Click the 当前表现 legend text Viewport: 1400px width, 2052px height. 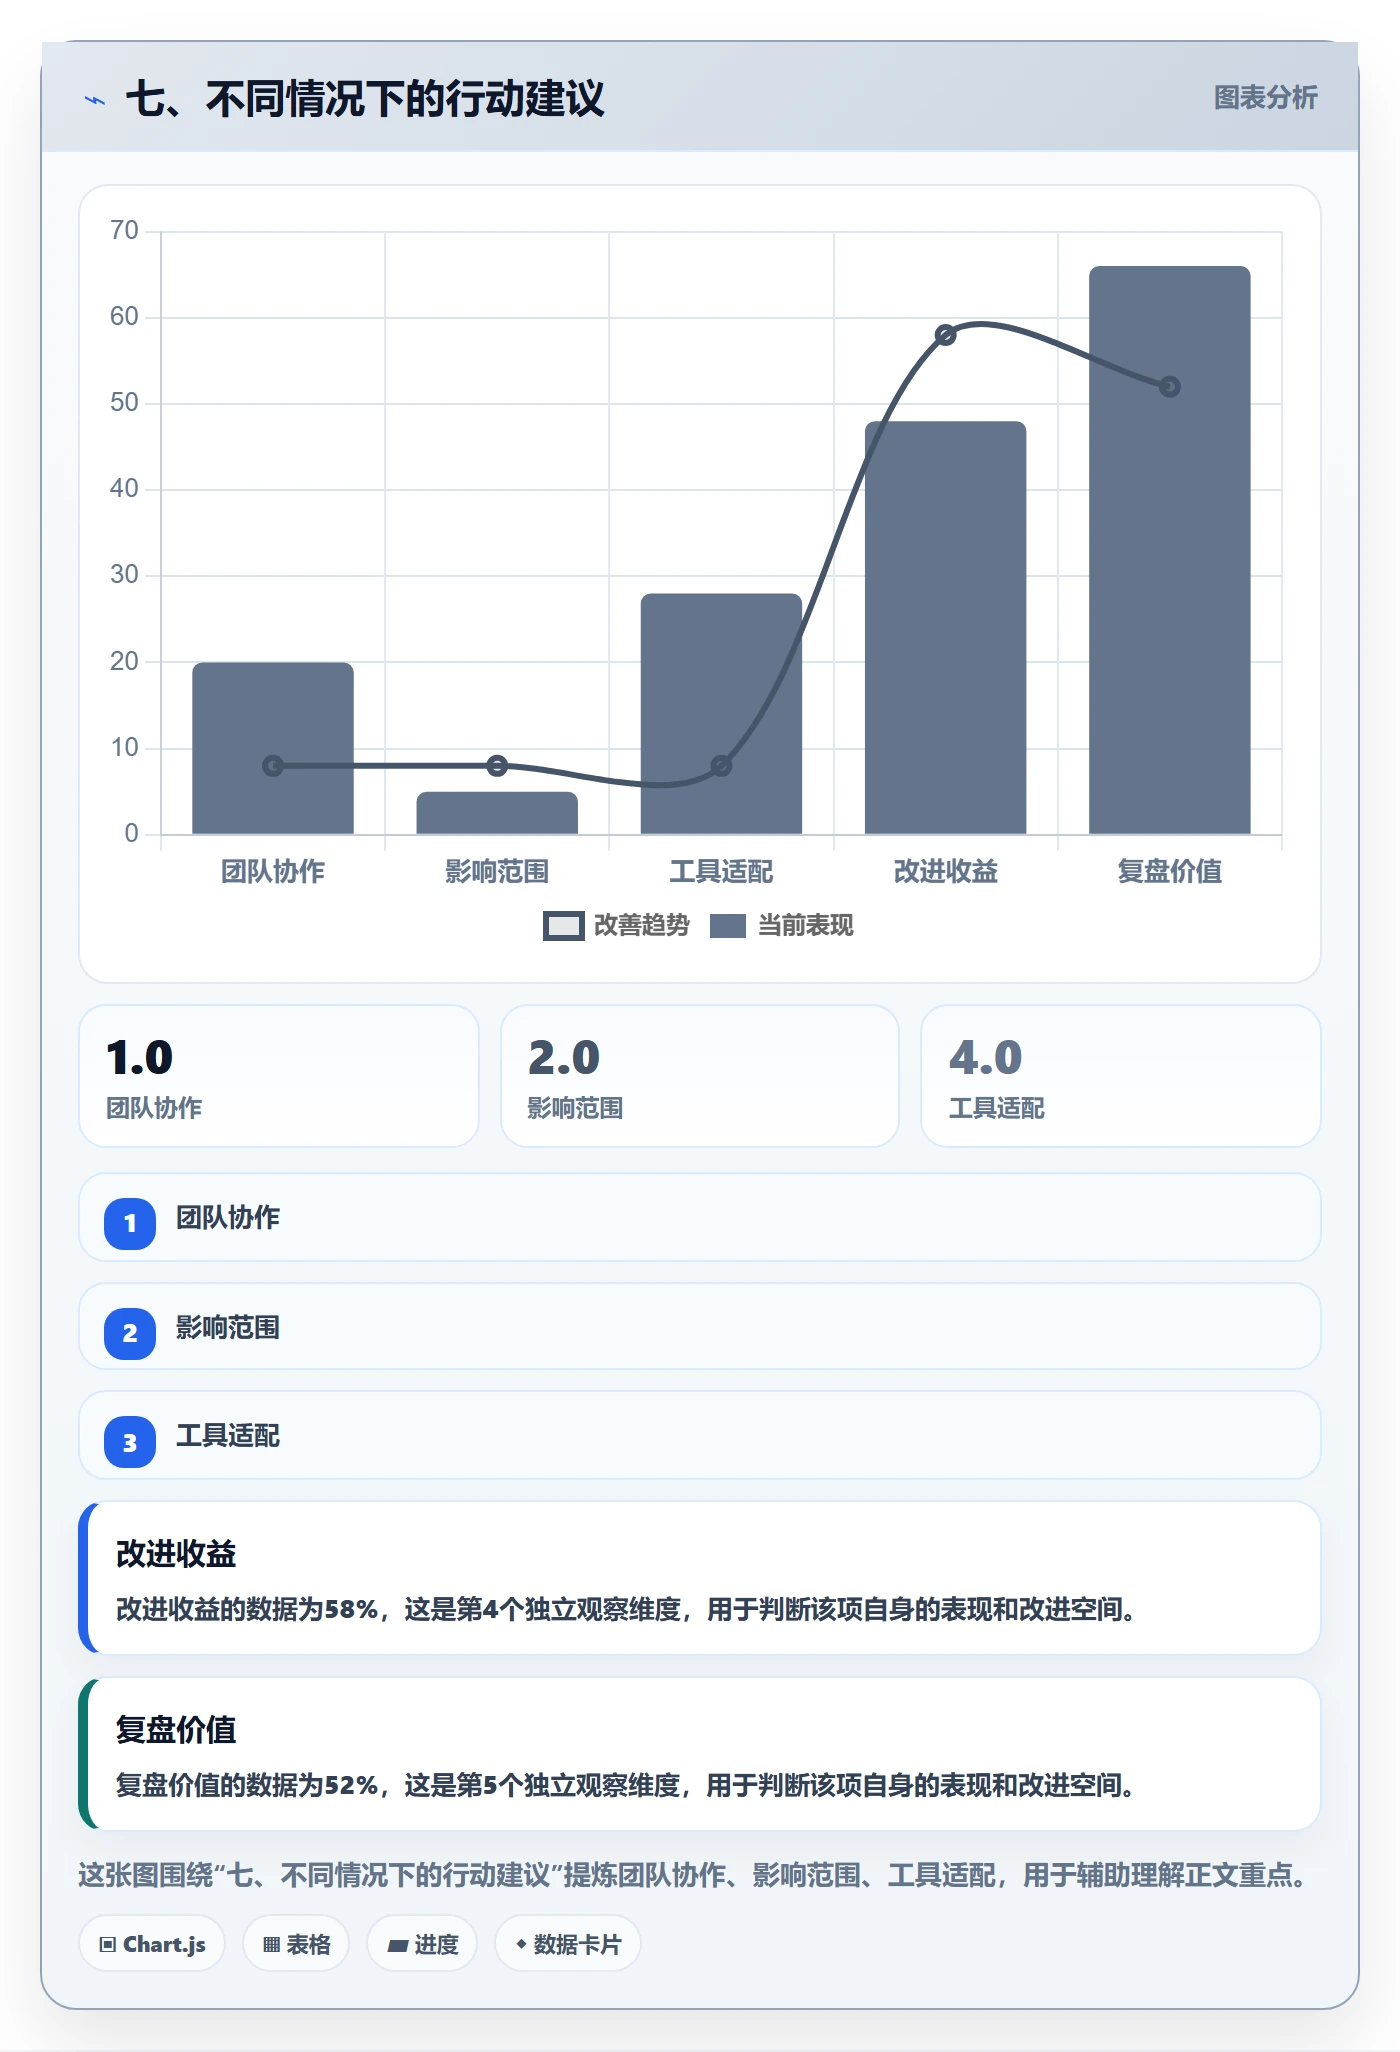click(806, 926)
